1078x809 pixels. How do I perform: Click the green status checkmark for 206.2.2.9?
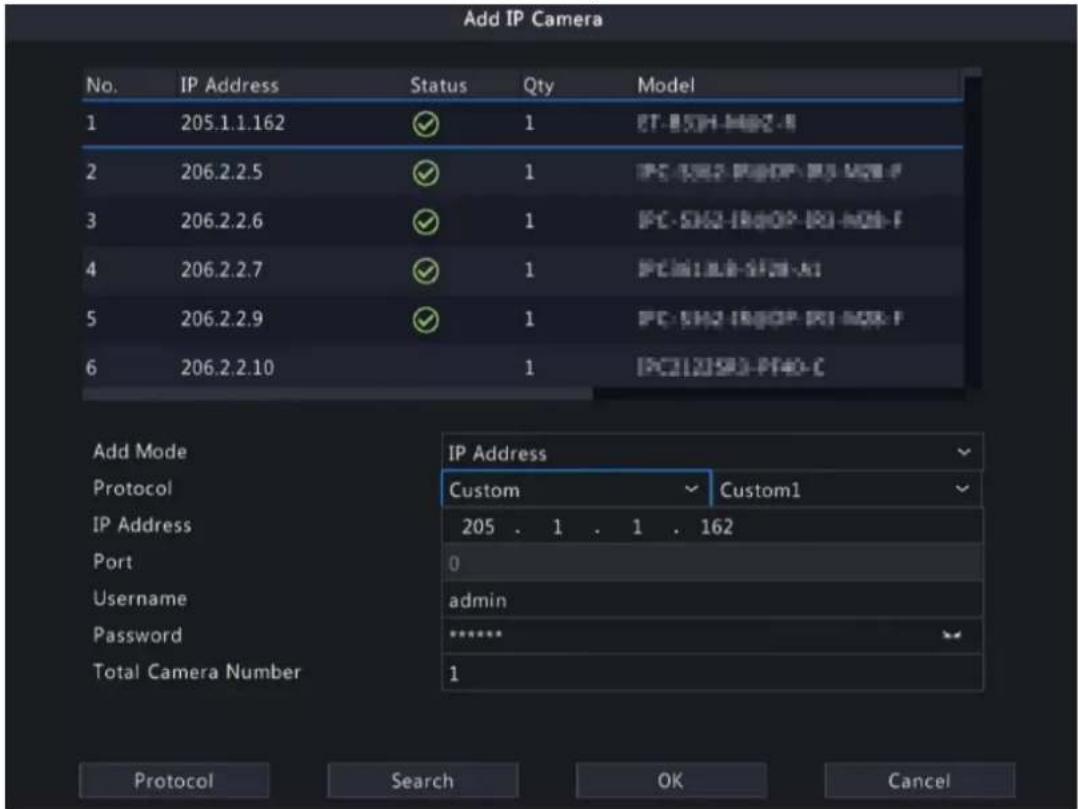426,320
